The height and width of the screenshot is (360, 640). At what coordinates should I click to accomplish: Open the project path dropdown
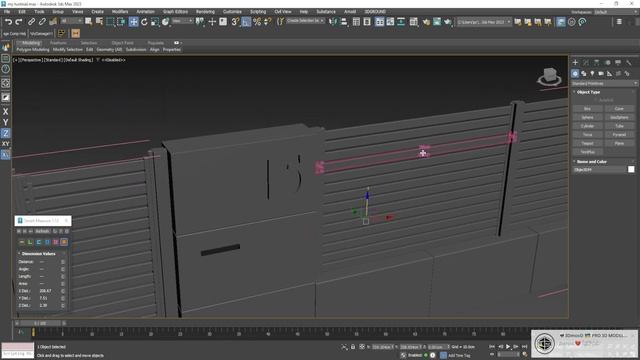tap(484, 22)
